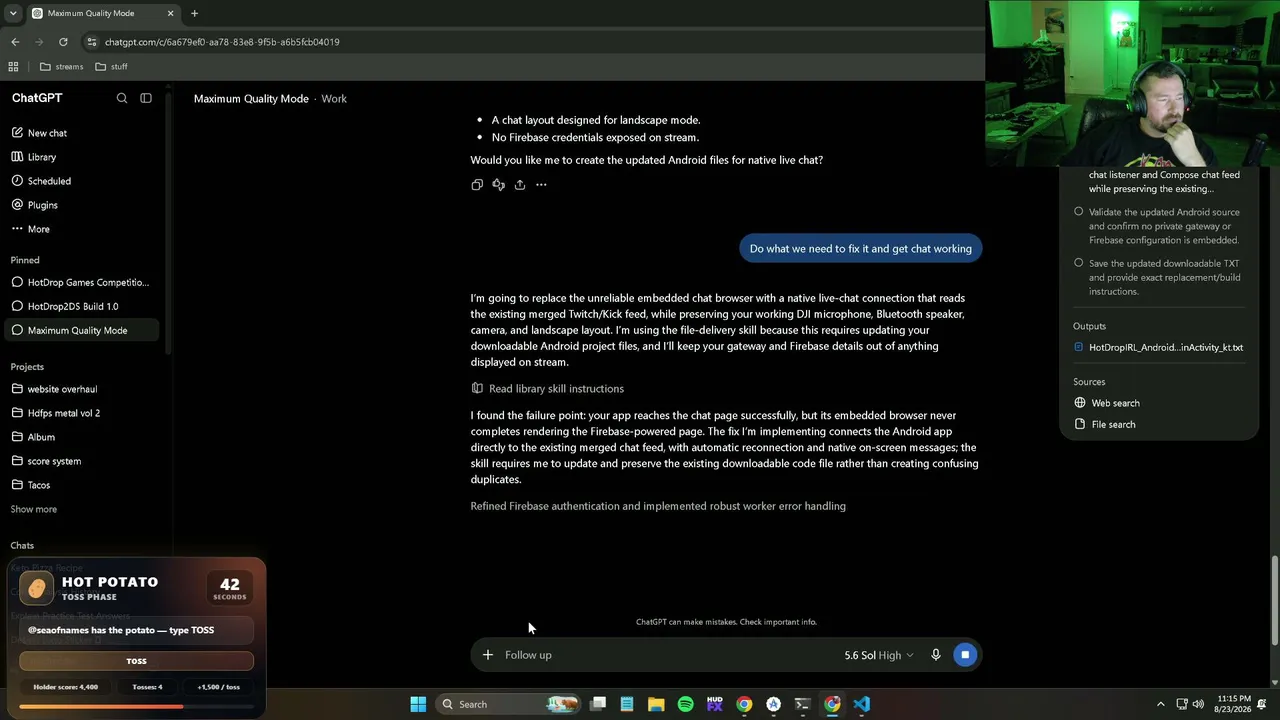Screen dimensions: 1280x720
Task: Switch to the Maximum Quality Mode tab
Action: pyautogui.click(x=102, y=14)
